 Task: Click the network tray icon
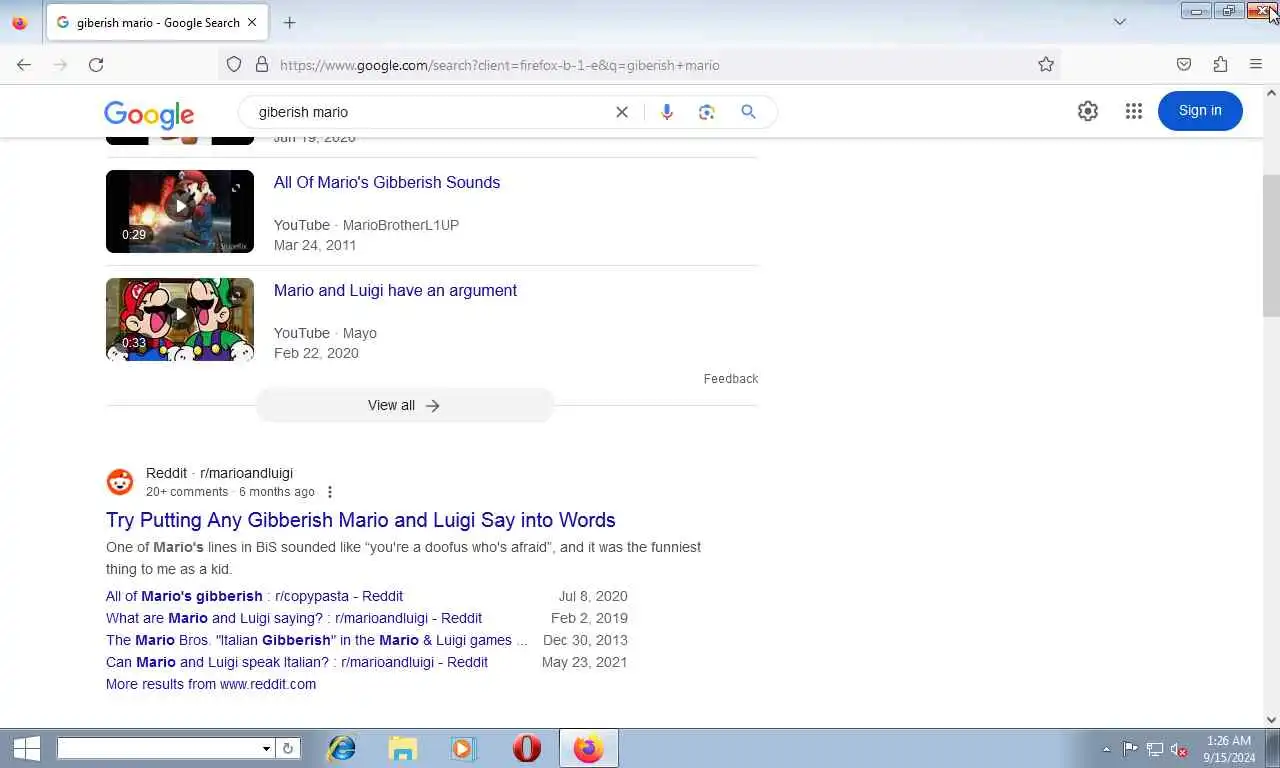(1155, 749)
